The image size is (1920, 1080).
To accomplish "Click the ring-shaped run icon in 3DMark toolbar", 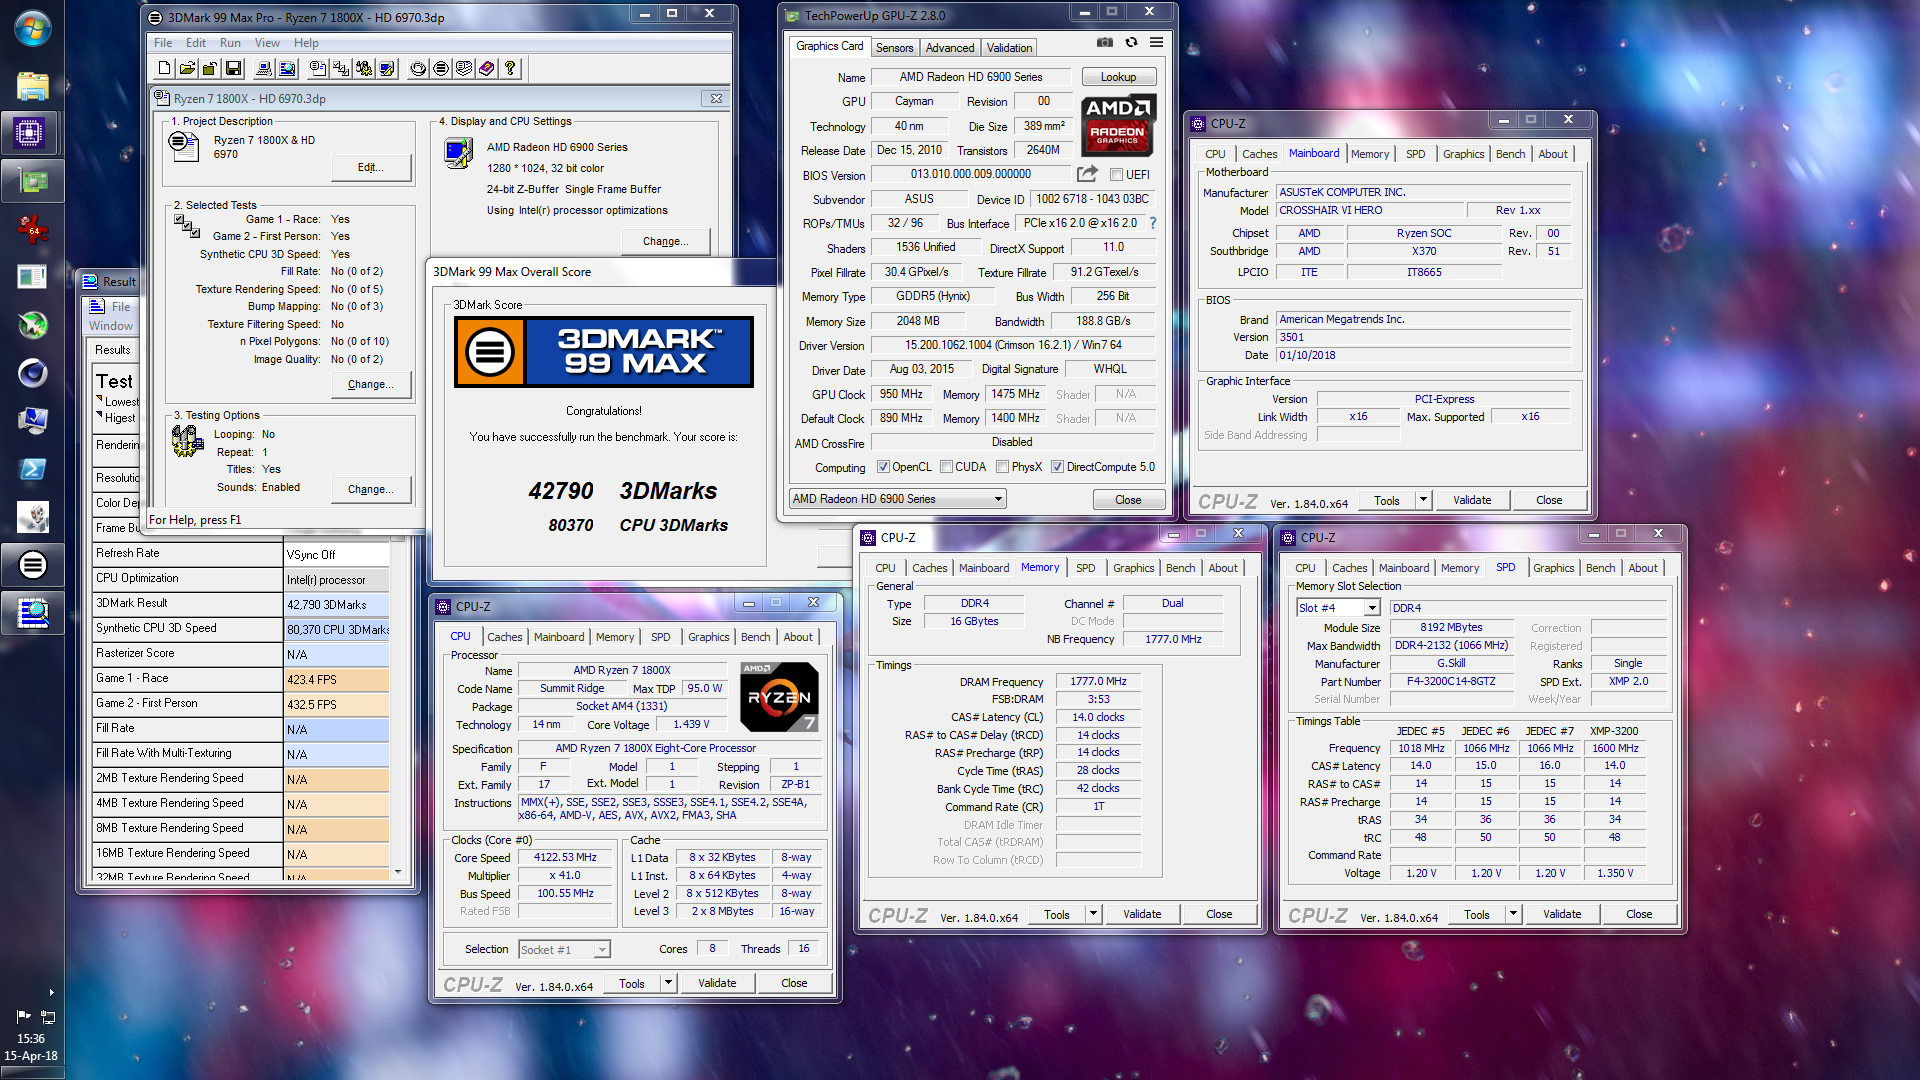I will click(x=418, y=68).
